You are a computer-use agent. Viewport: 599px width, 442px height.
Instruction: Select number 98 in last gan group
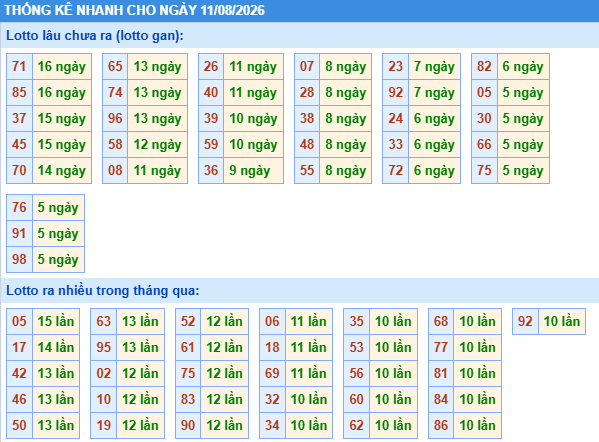(19, 259)
